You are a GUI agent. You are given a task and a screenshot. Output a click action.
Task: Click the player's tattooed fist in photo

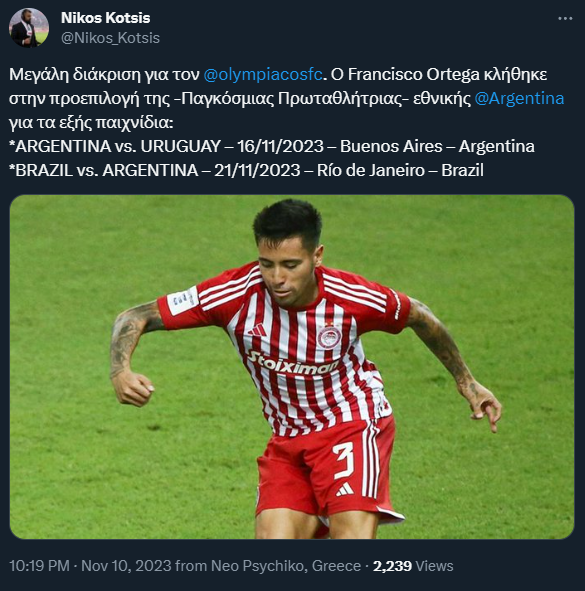click(x=132, y=389)
